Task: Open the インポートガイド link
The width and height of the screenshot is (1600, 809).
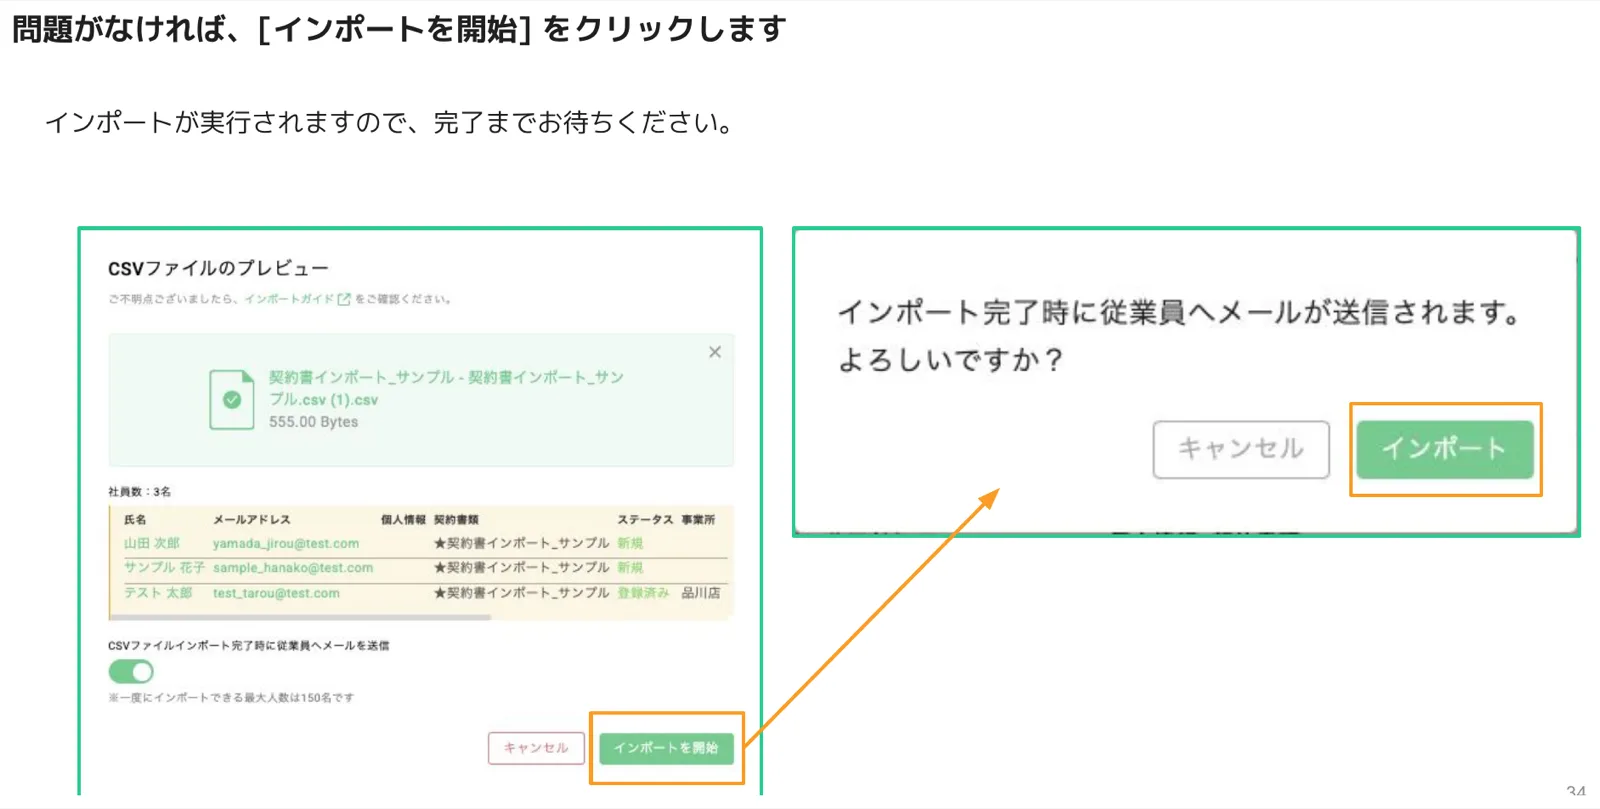Action: pyautogui.click(x=289, y=299)
